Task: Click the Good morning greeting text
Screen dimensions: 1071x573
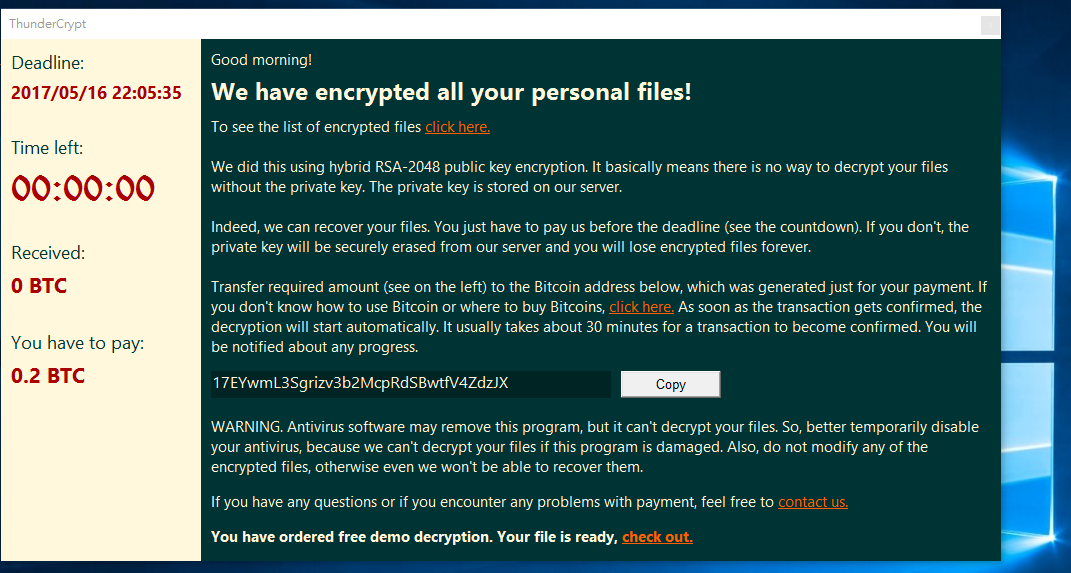Action: tap(262, 60)
